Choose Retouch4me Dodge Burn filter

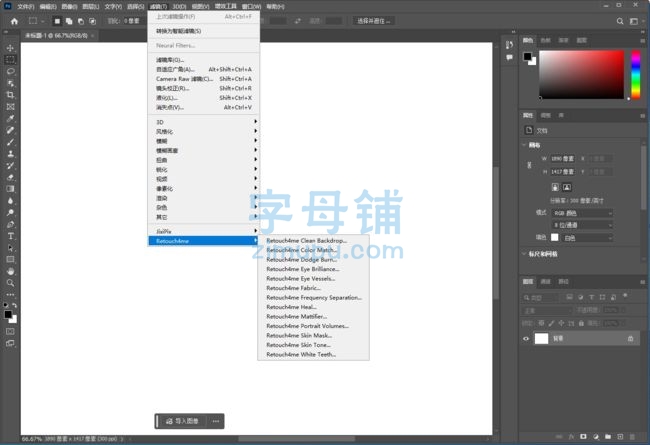[313, 260]
